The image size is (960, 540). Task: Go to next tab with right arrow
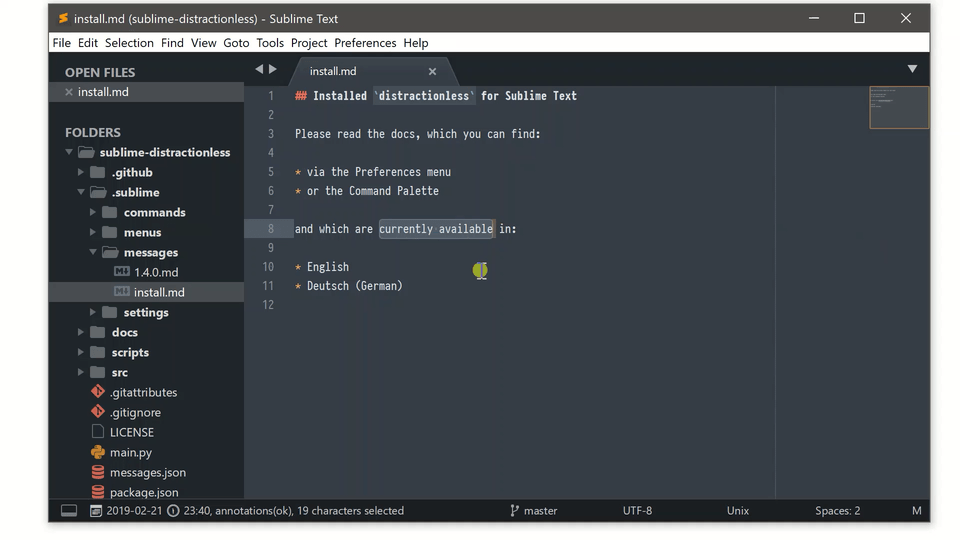(x=272, y=69)
